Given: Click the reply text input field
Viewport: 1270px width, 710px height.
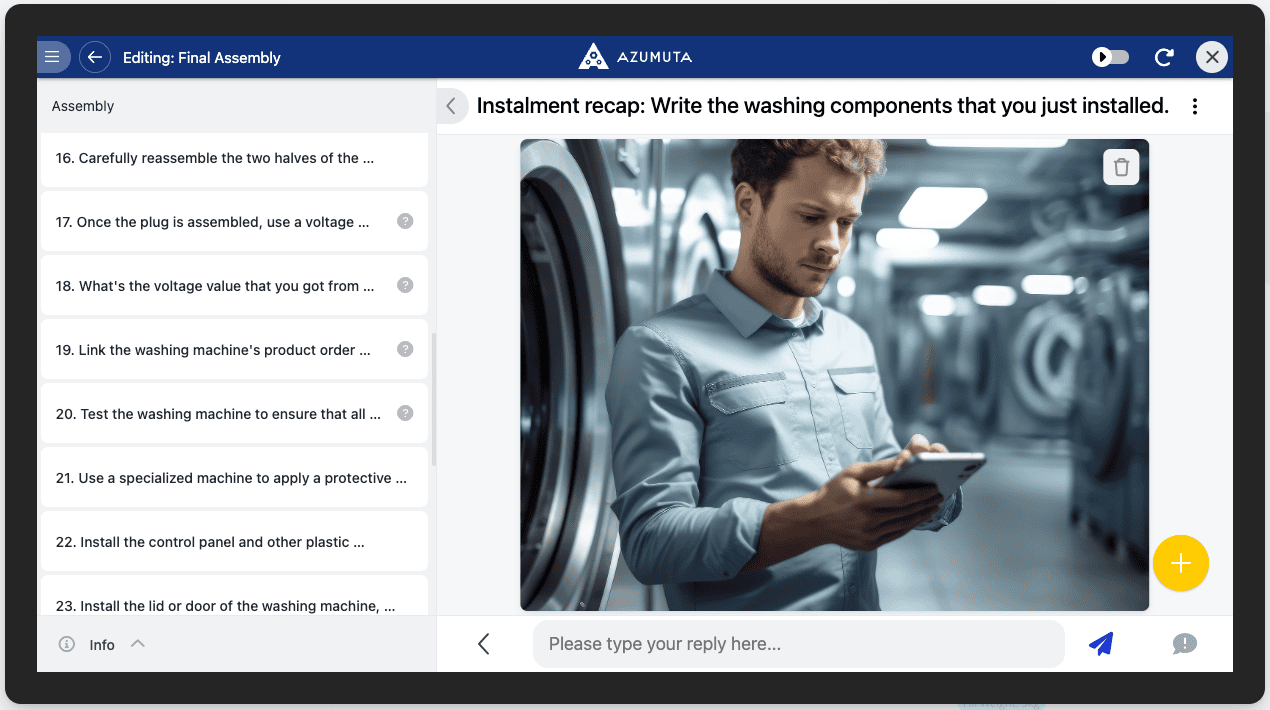Looking at the screenshot, I should pos(798,644).
